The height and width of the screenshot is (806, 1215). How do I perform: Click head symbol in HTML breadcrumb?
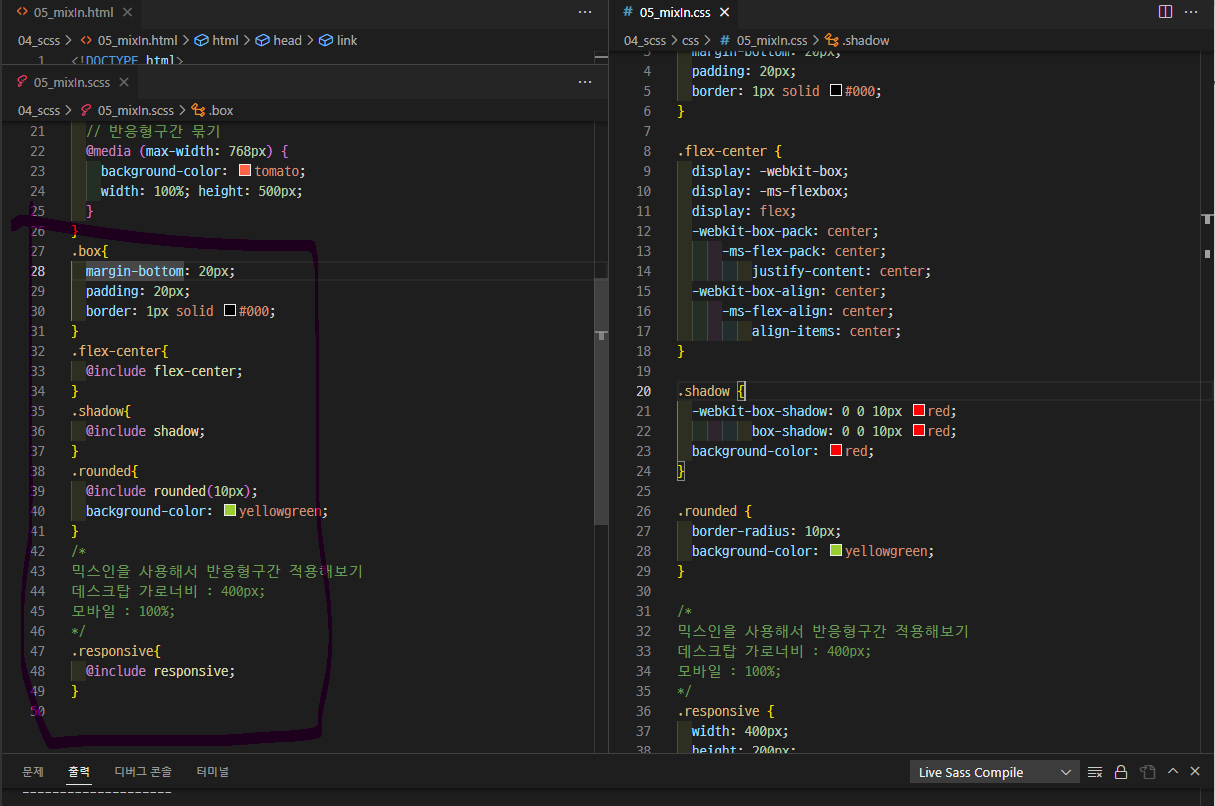(x=279, y=41)
